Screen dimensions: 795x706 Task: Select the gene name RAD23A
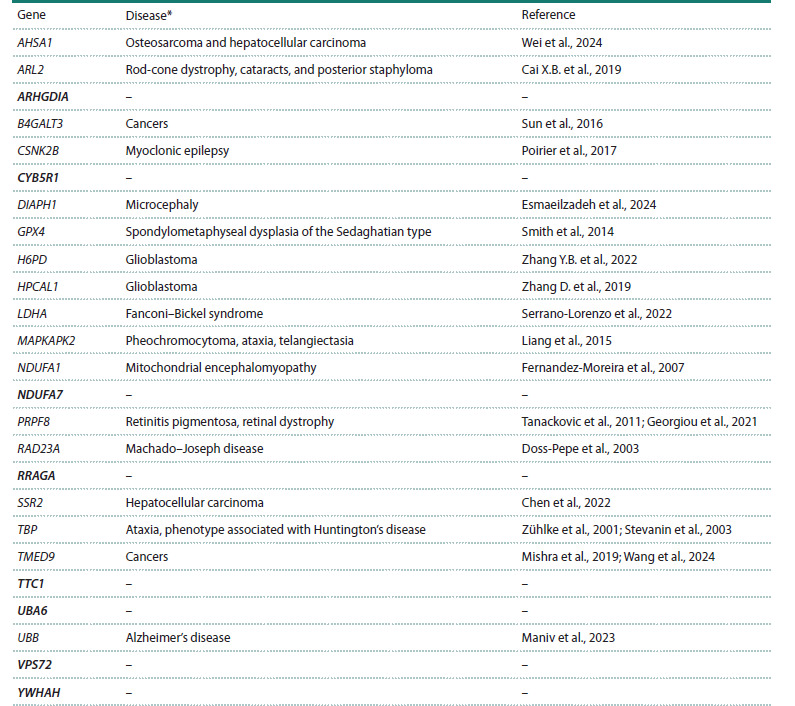pos(38,449)
